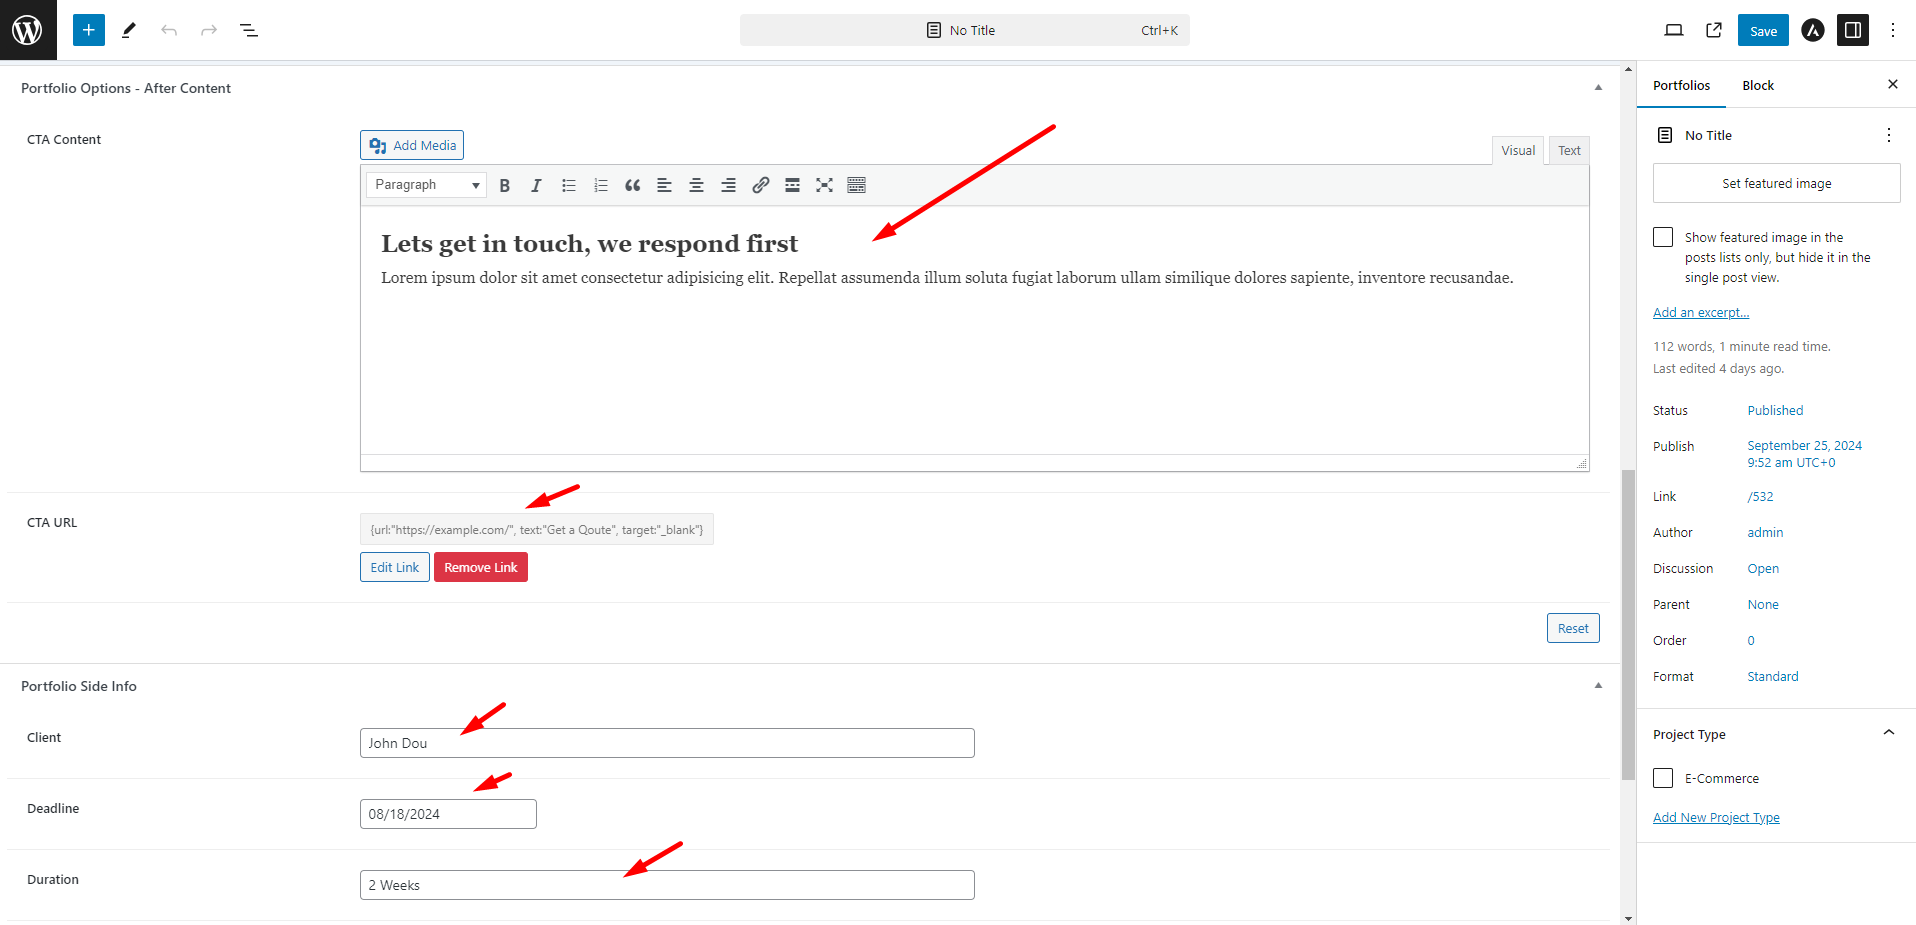1916x925 pixels.
Task: Align text left
Action: coord(665,185)
